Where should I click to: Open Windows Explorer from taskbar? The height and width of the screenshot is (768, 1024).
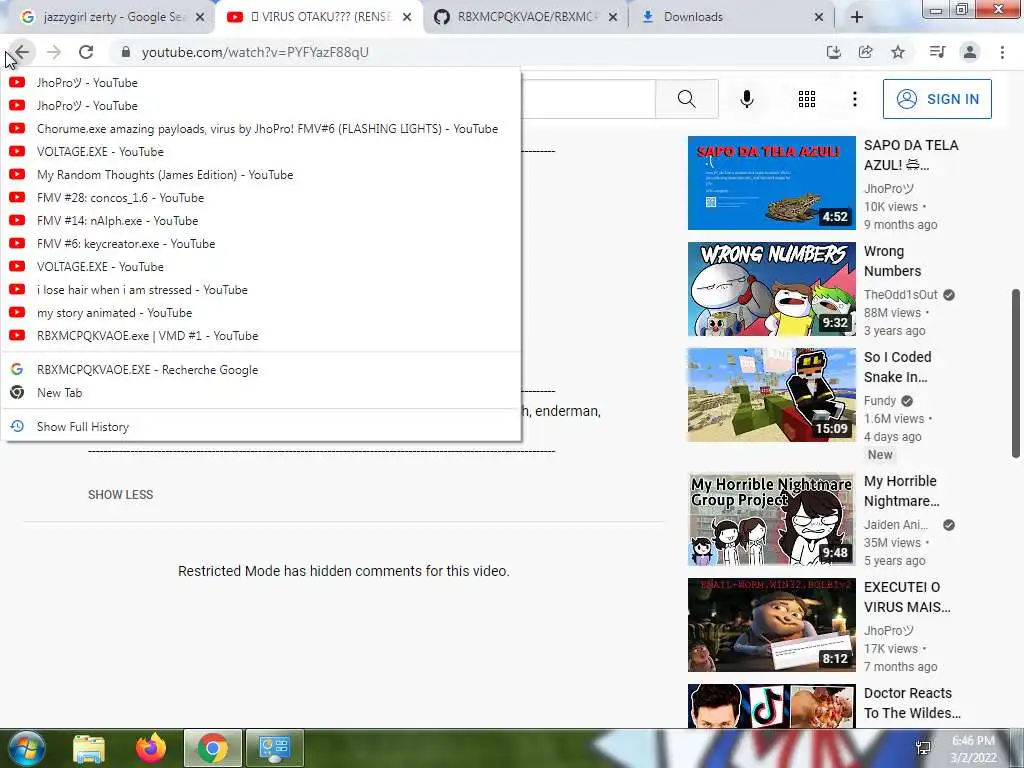tap(89, 748)
